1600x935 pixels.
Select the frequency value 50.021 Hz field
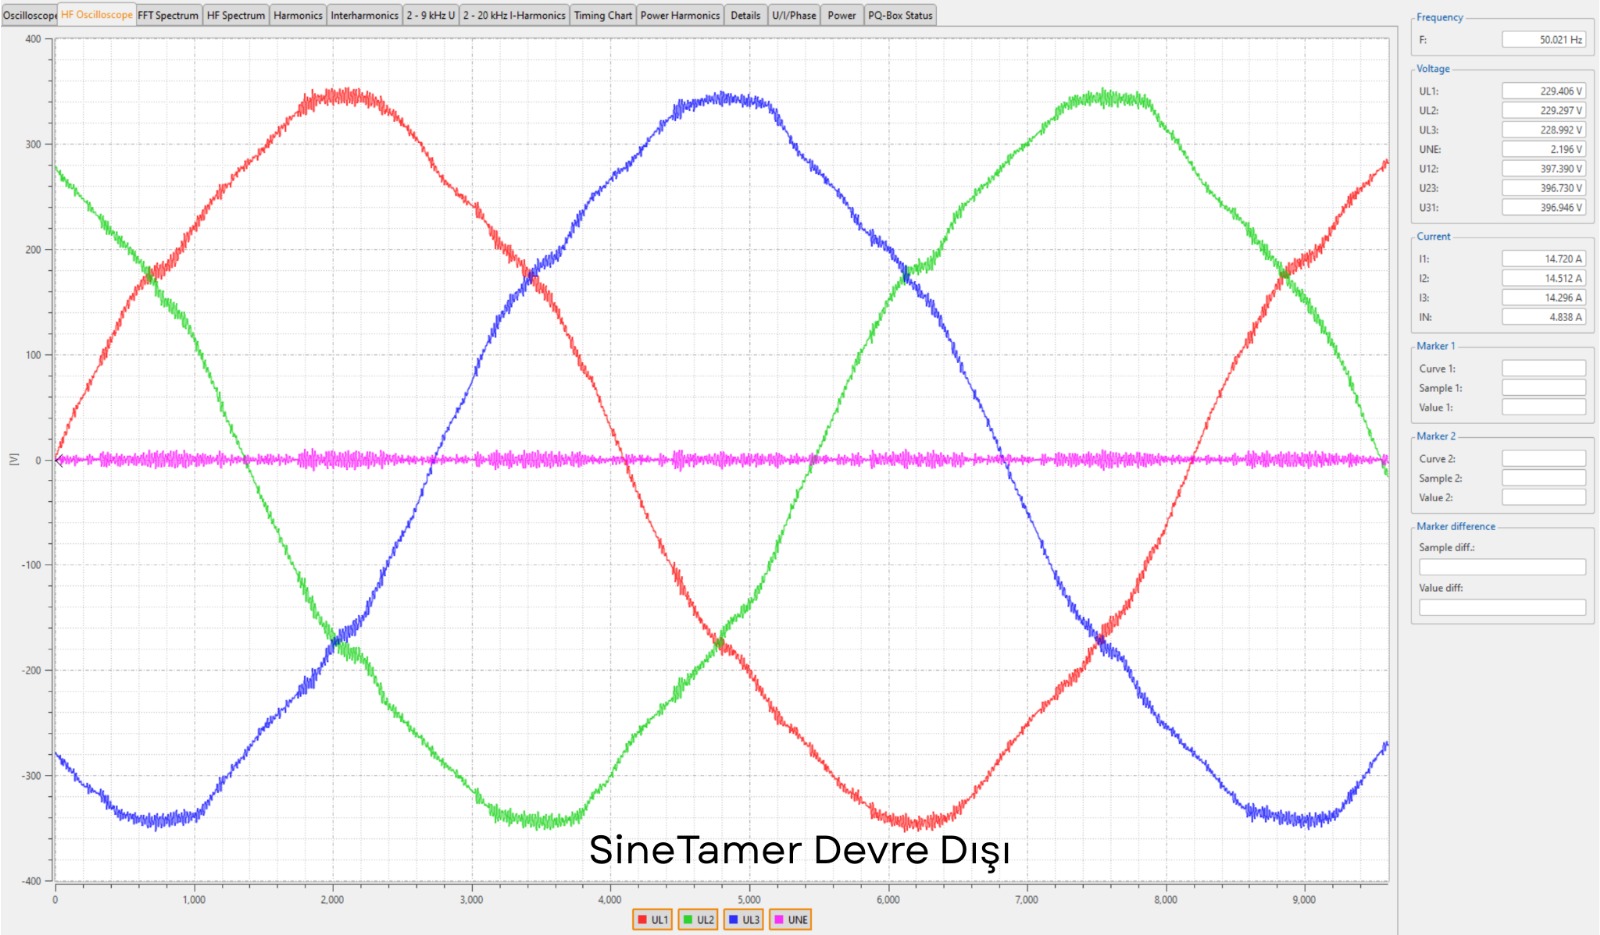(x=1543, y=40)
